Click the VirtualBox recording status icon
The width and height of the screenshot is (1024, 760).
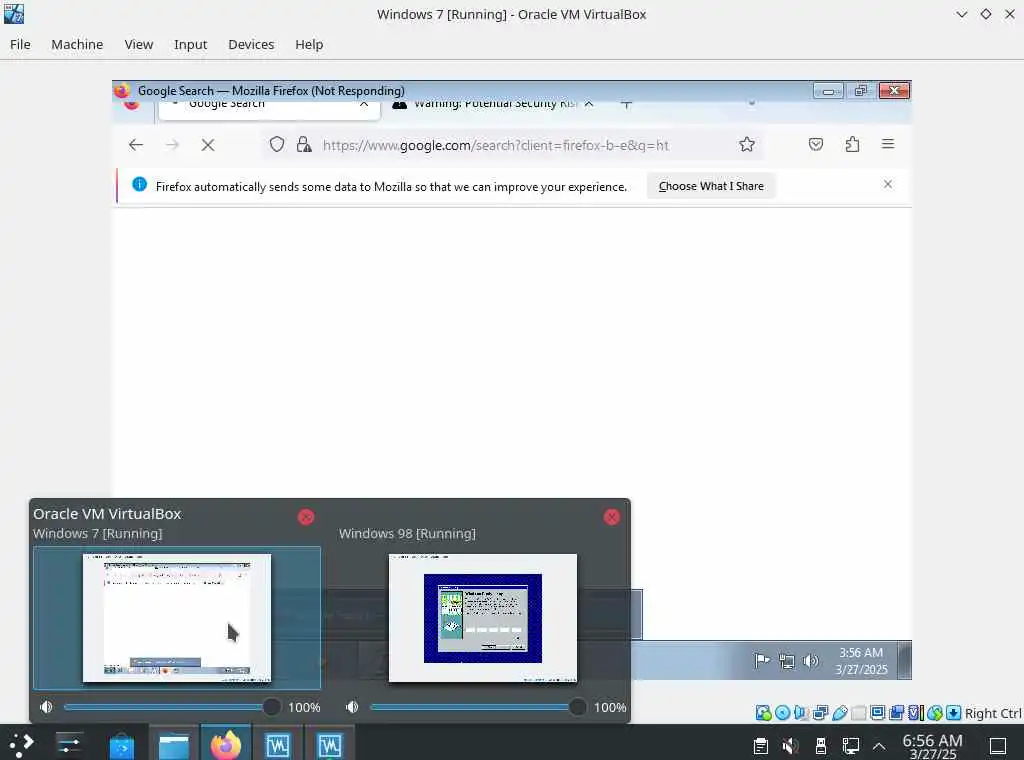[897, 713]
